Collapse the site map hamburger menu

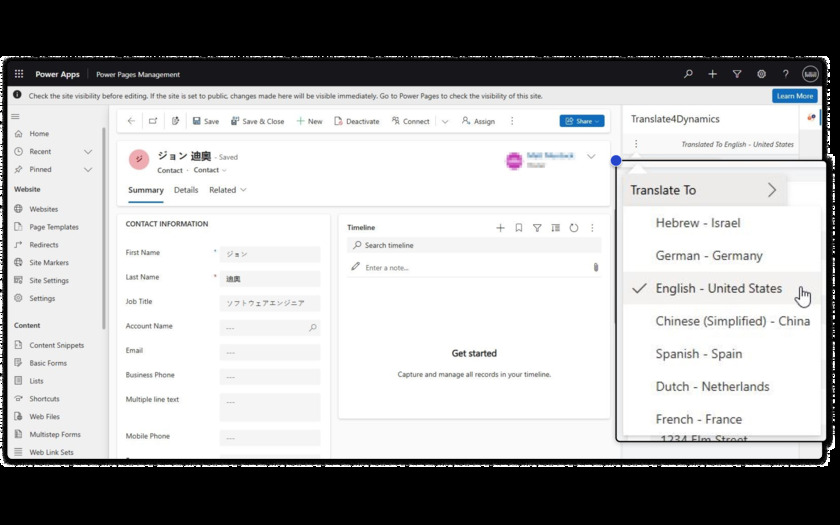point(16,116)
